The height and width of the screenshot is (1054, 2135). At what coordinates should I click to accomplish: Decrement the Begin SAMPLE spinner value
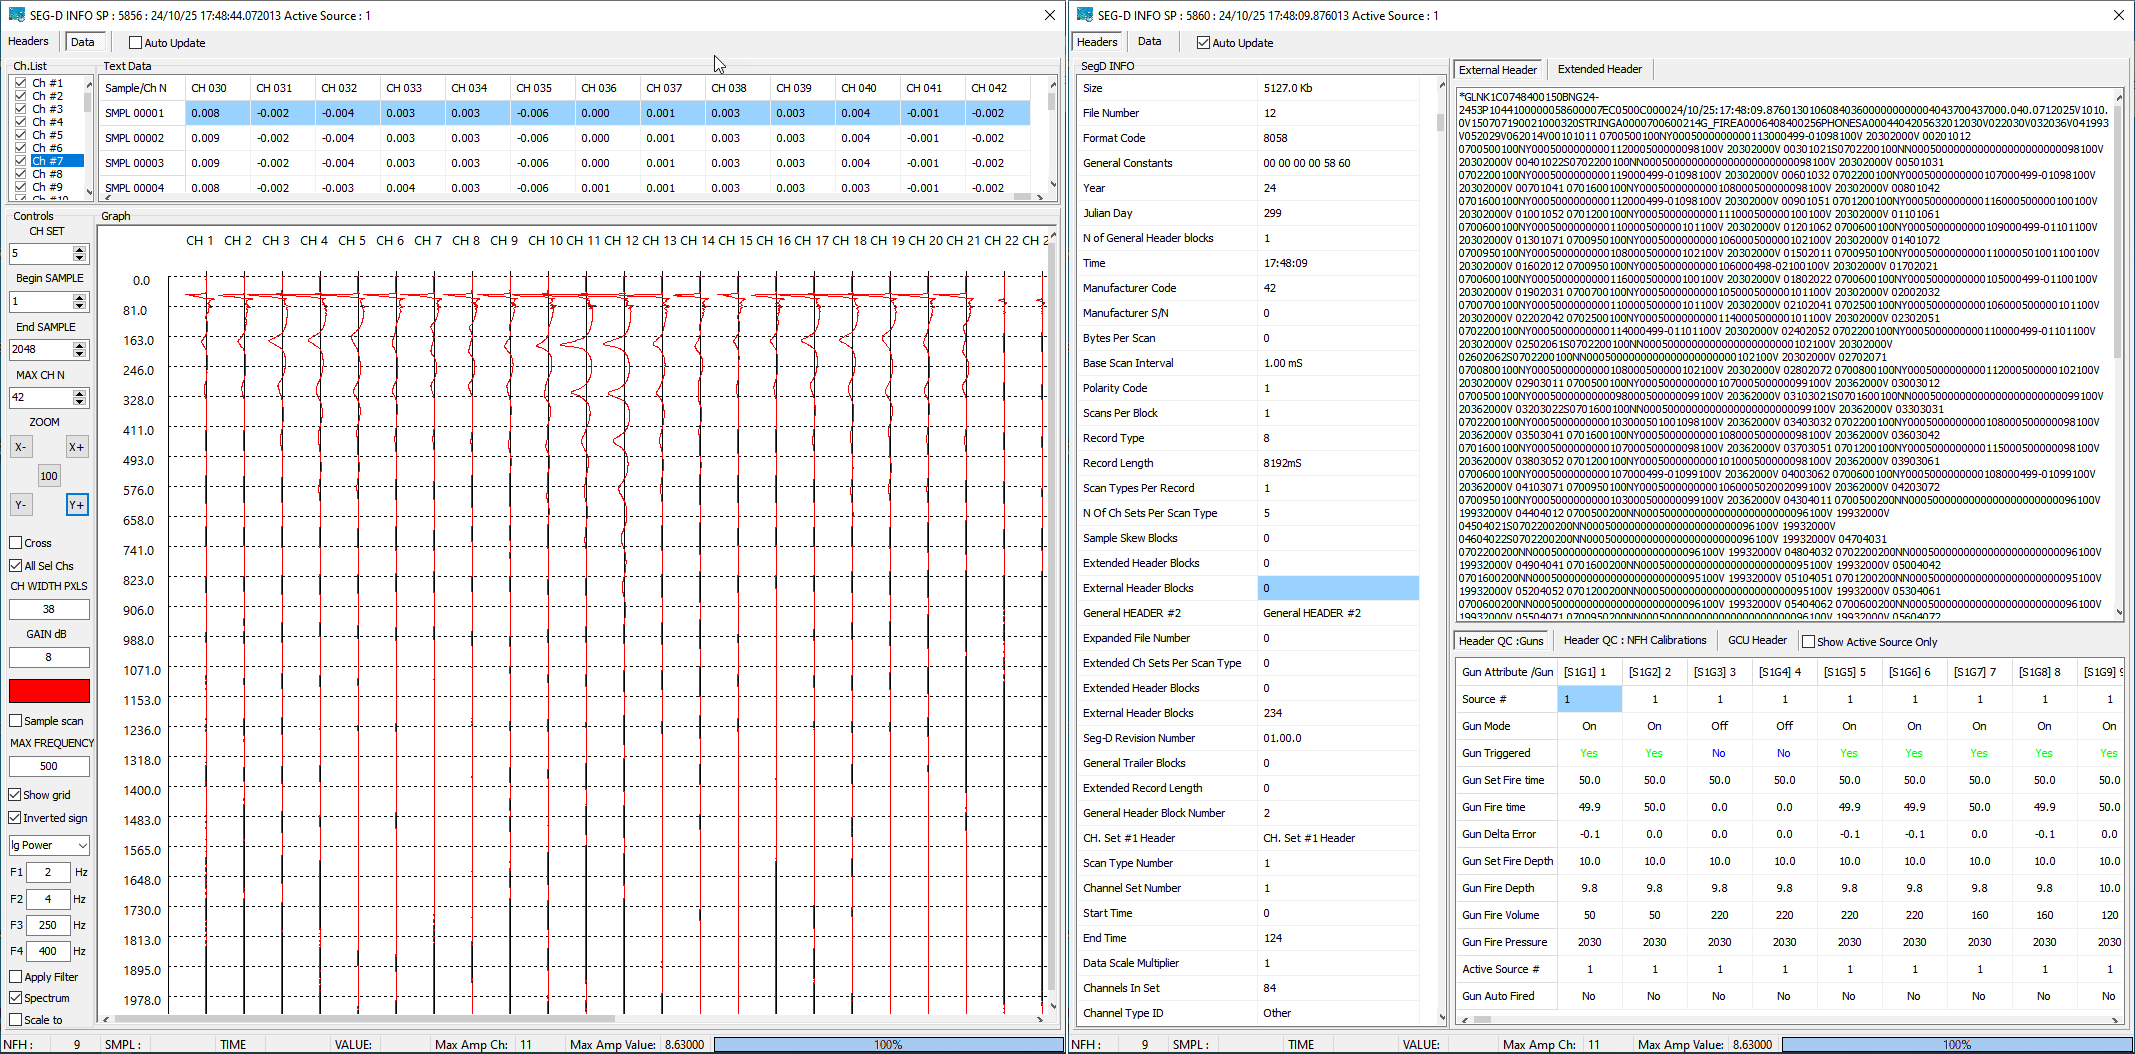[x=80, y=306]
